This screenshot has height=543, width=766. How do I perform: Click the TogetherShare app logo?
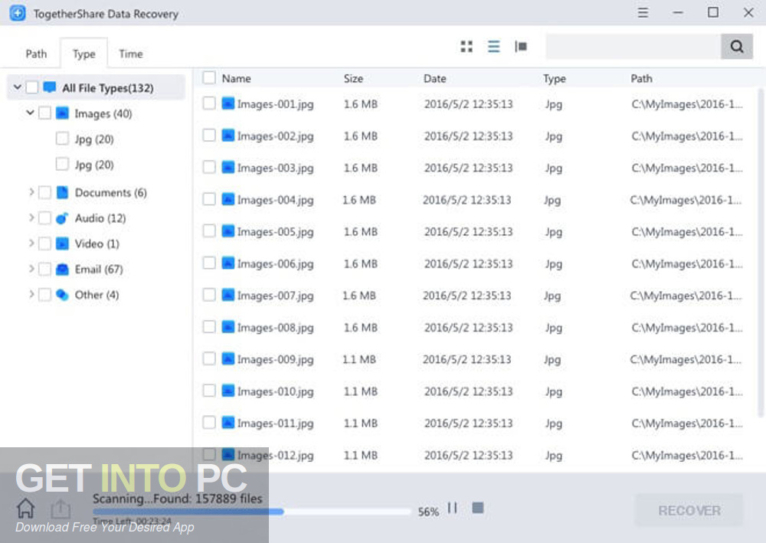[18, 13]
